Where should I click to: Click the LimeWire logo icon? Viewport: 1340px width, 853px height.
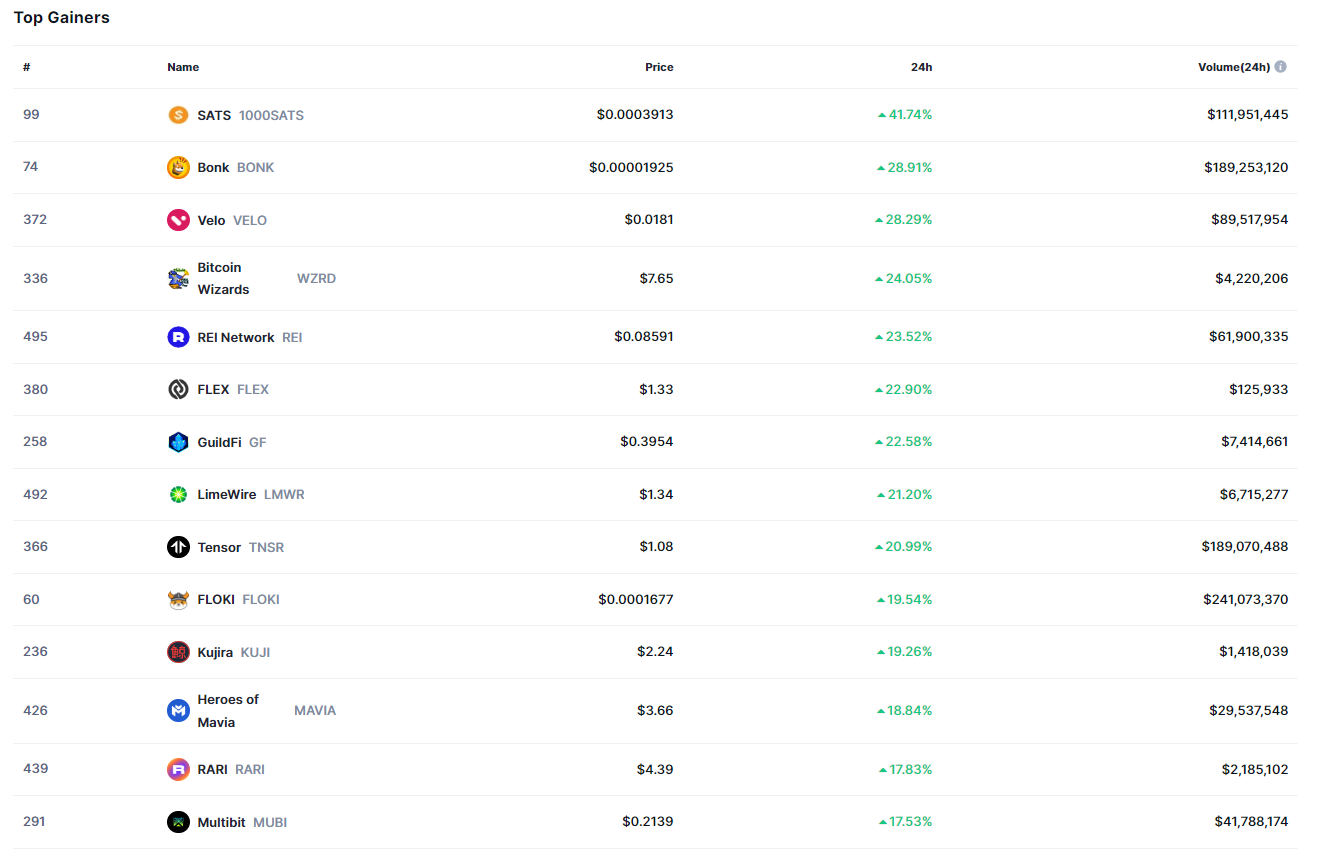(178, 494)
